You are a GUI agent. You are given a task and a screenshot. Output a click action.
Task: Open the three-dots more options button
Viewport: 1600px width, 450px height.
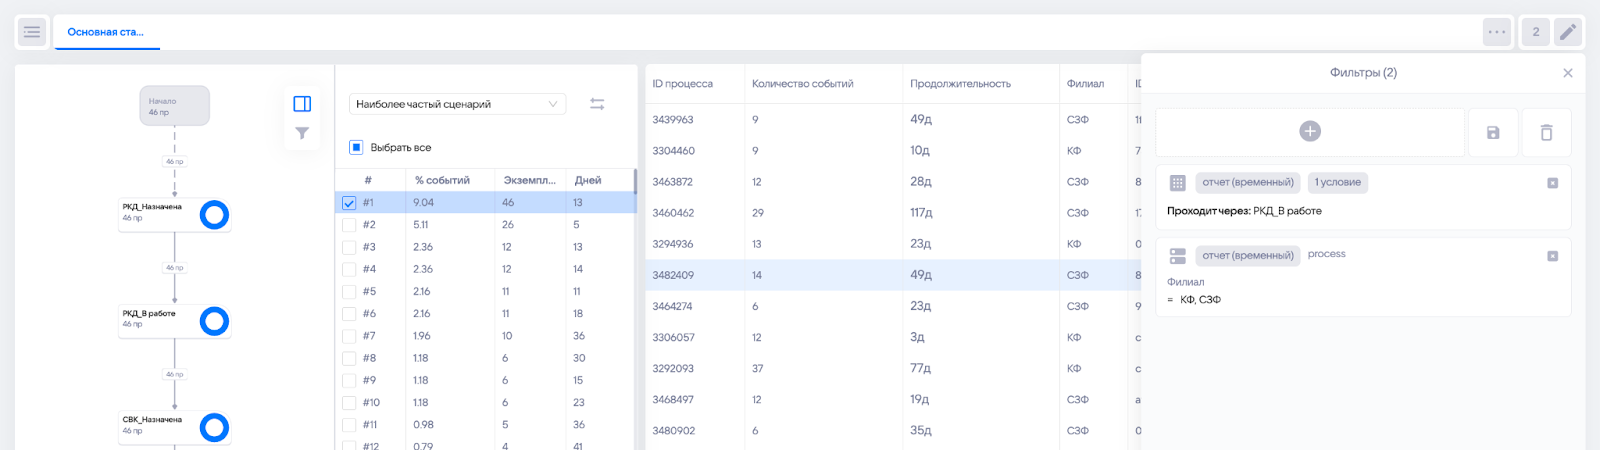coord(1497,32)
